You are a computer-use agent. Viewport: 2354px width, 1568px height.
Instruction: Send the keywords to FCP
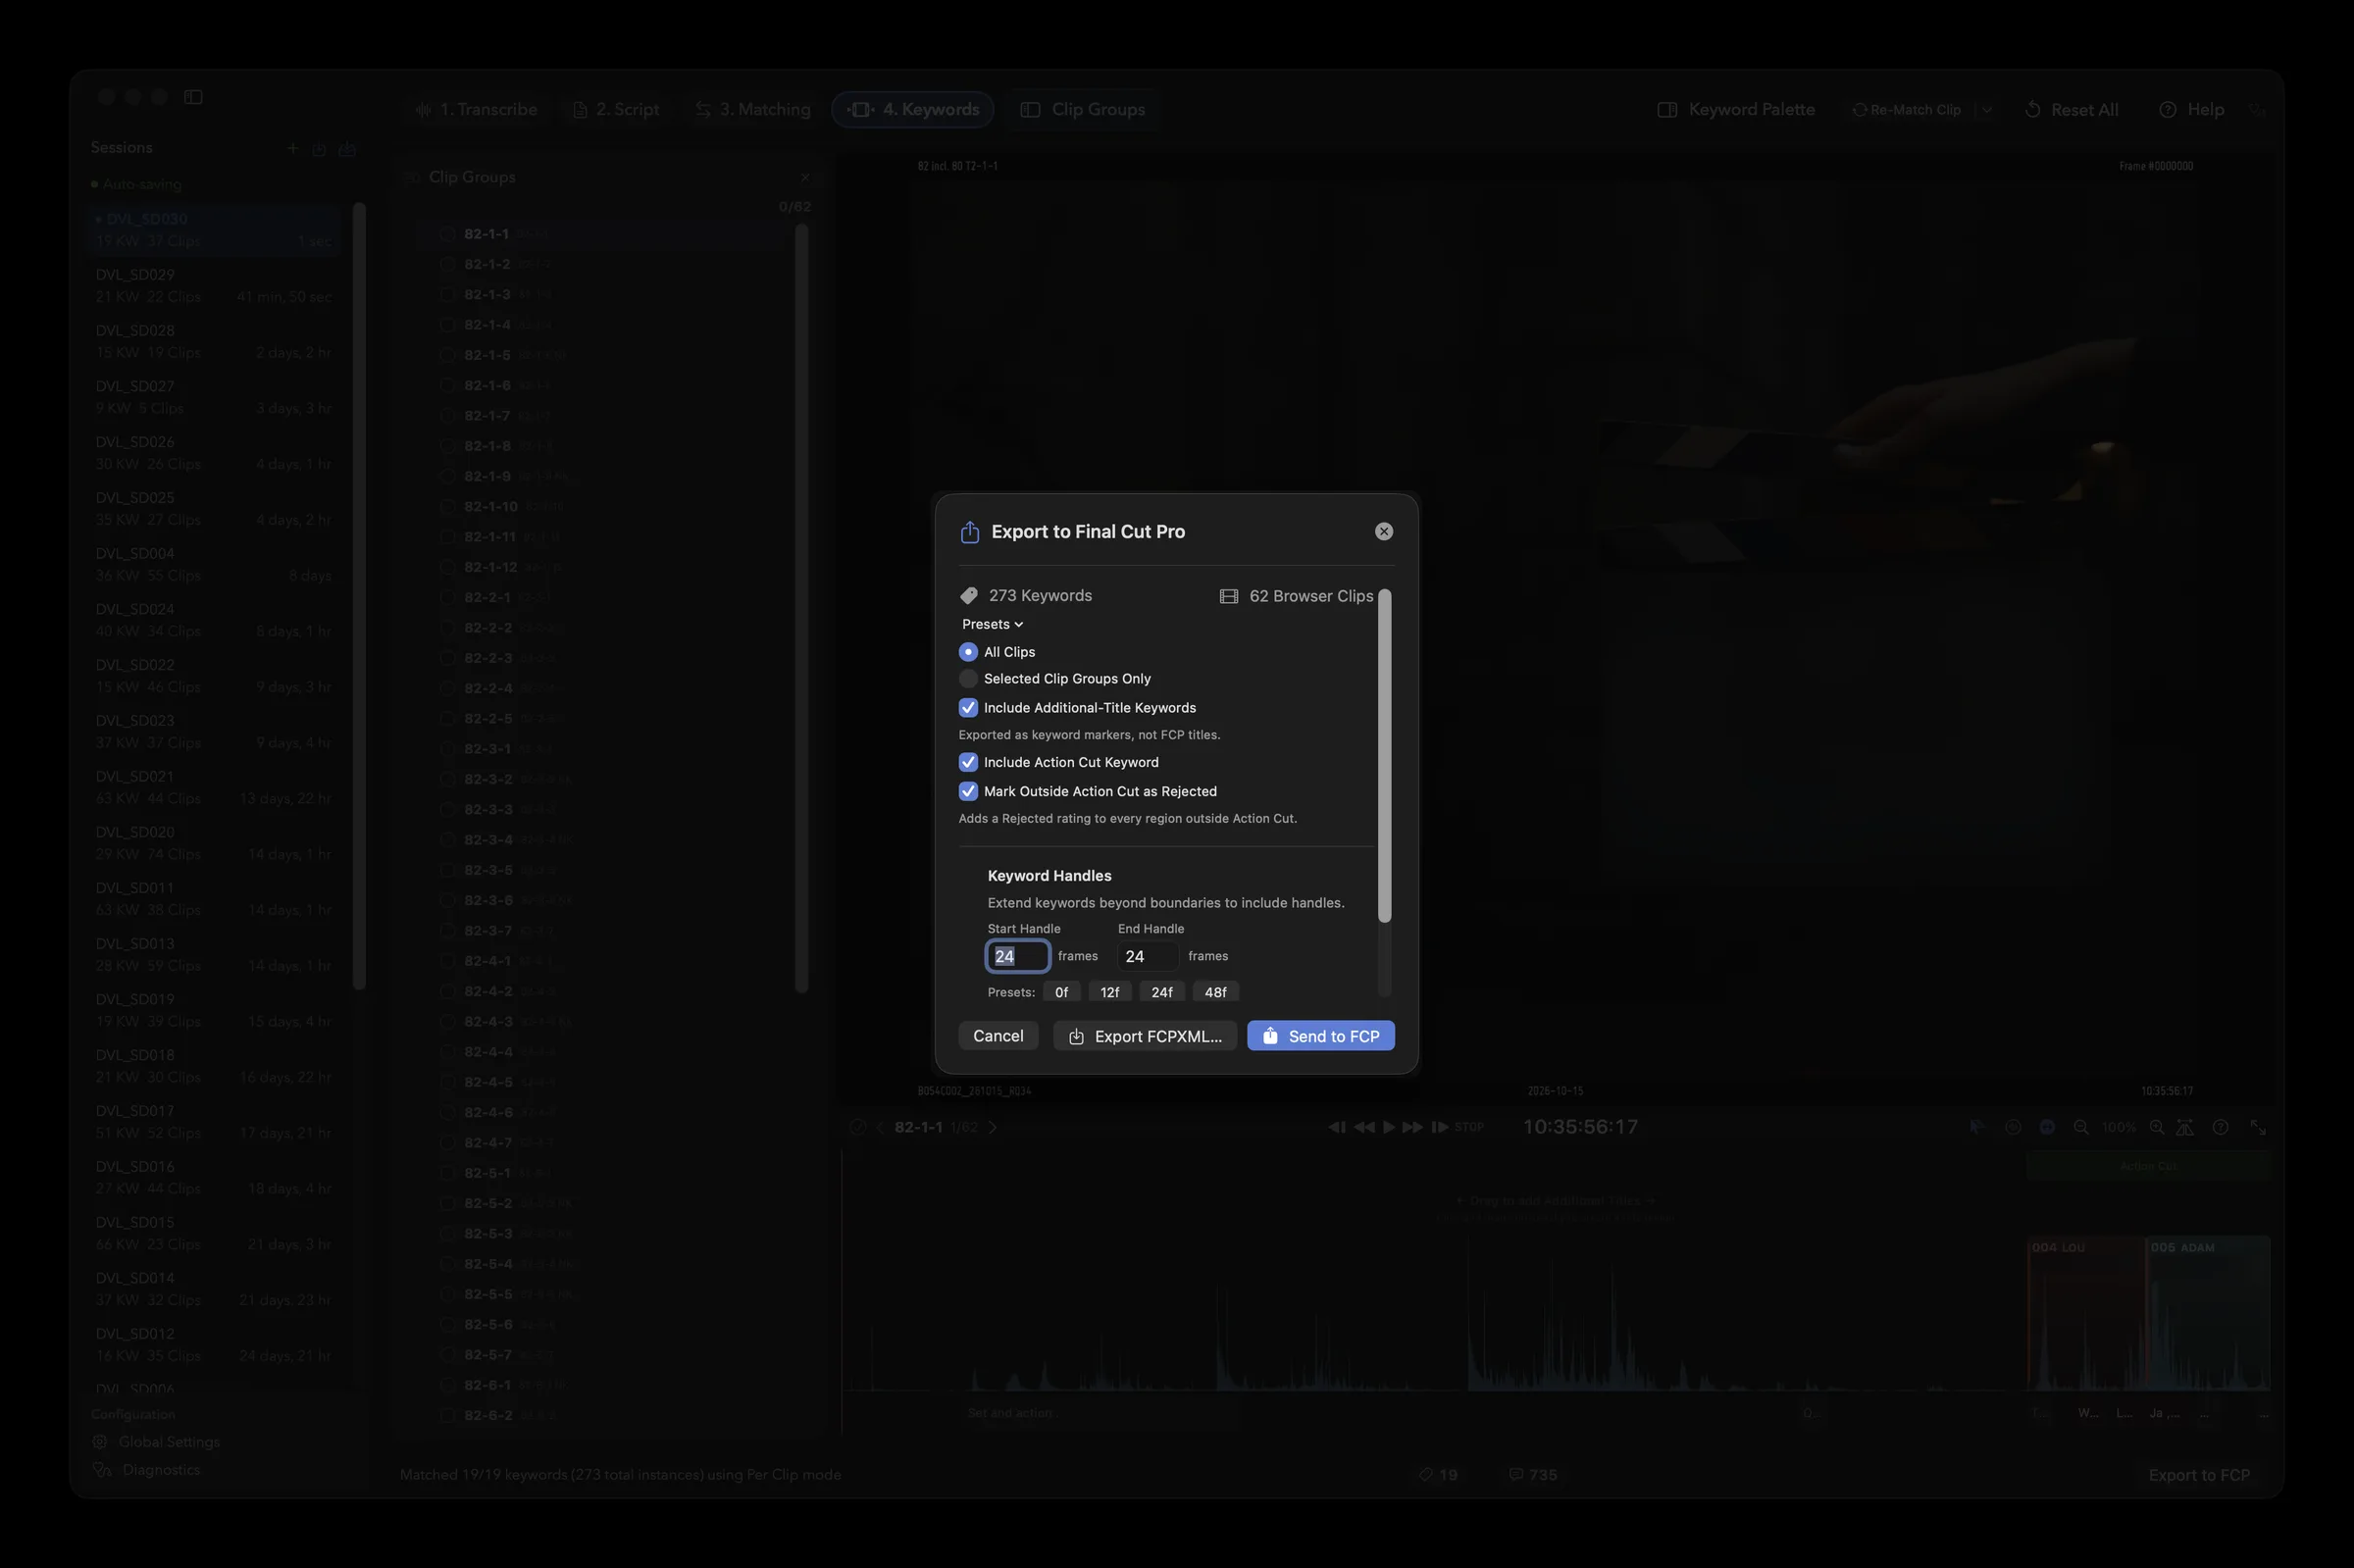tap(1320, 1036)
